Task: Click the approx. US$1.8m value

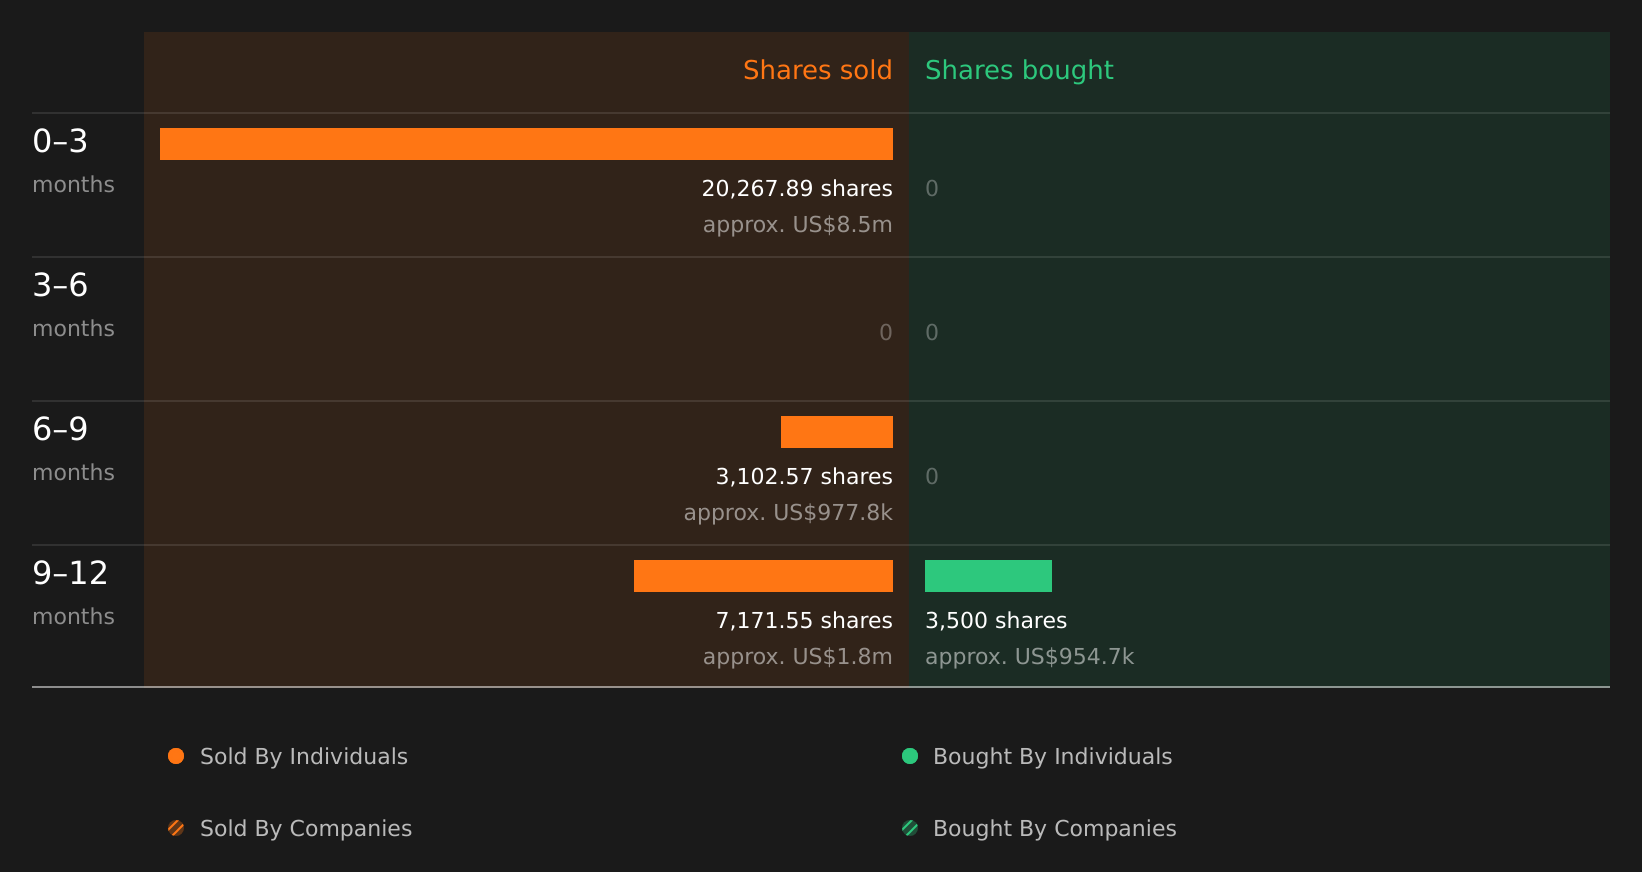Action: (797, 657)
